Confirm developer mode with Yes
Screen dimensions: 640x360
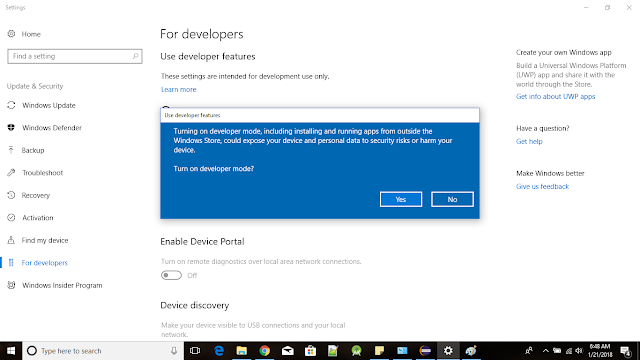[x=401, y=199]
